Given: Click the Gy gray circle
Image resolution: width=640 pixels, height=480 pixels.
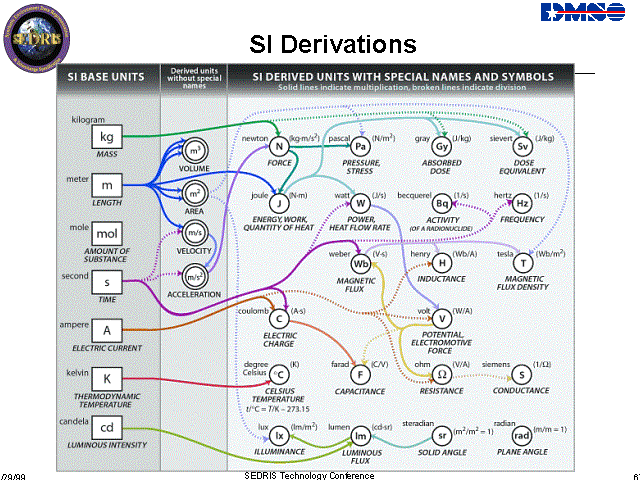Looking at the screenshot, I should [x=442, y=146].
